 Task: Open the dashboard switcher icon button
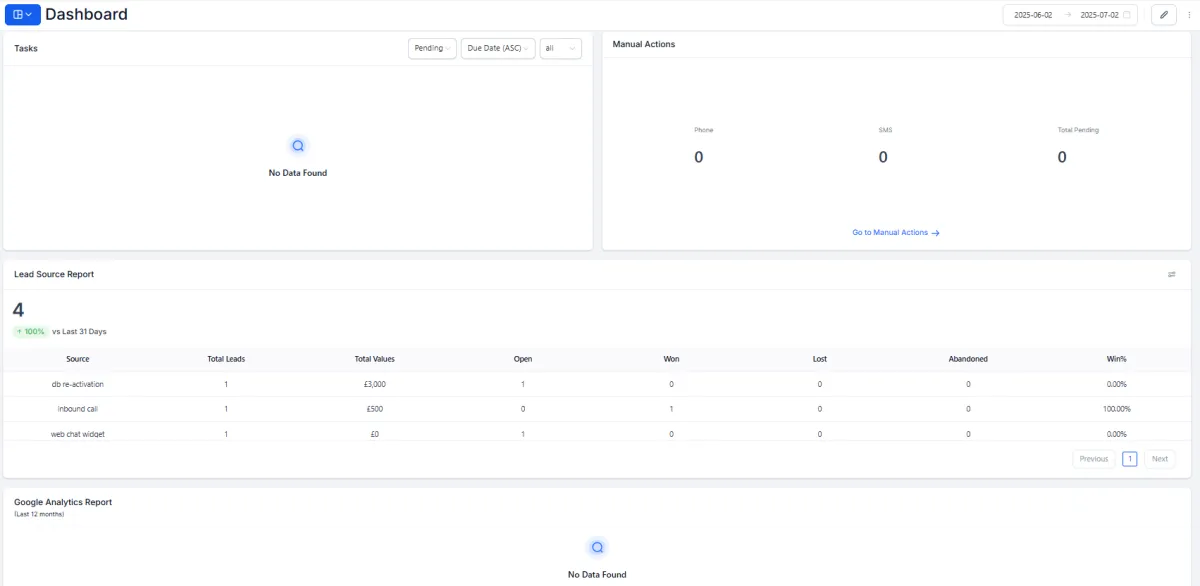click(23, 14)
